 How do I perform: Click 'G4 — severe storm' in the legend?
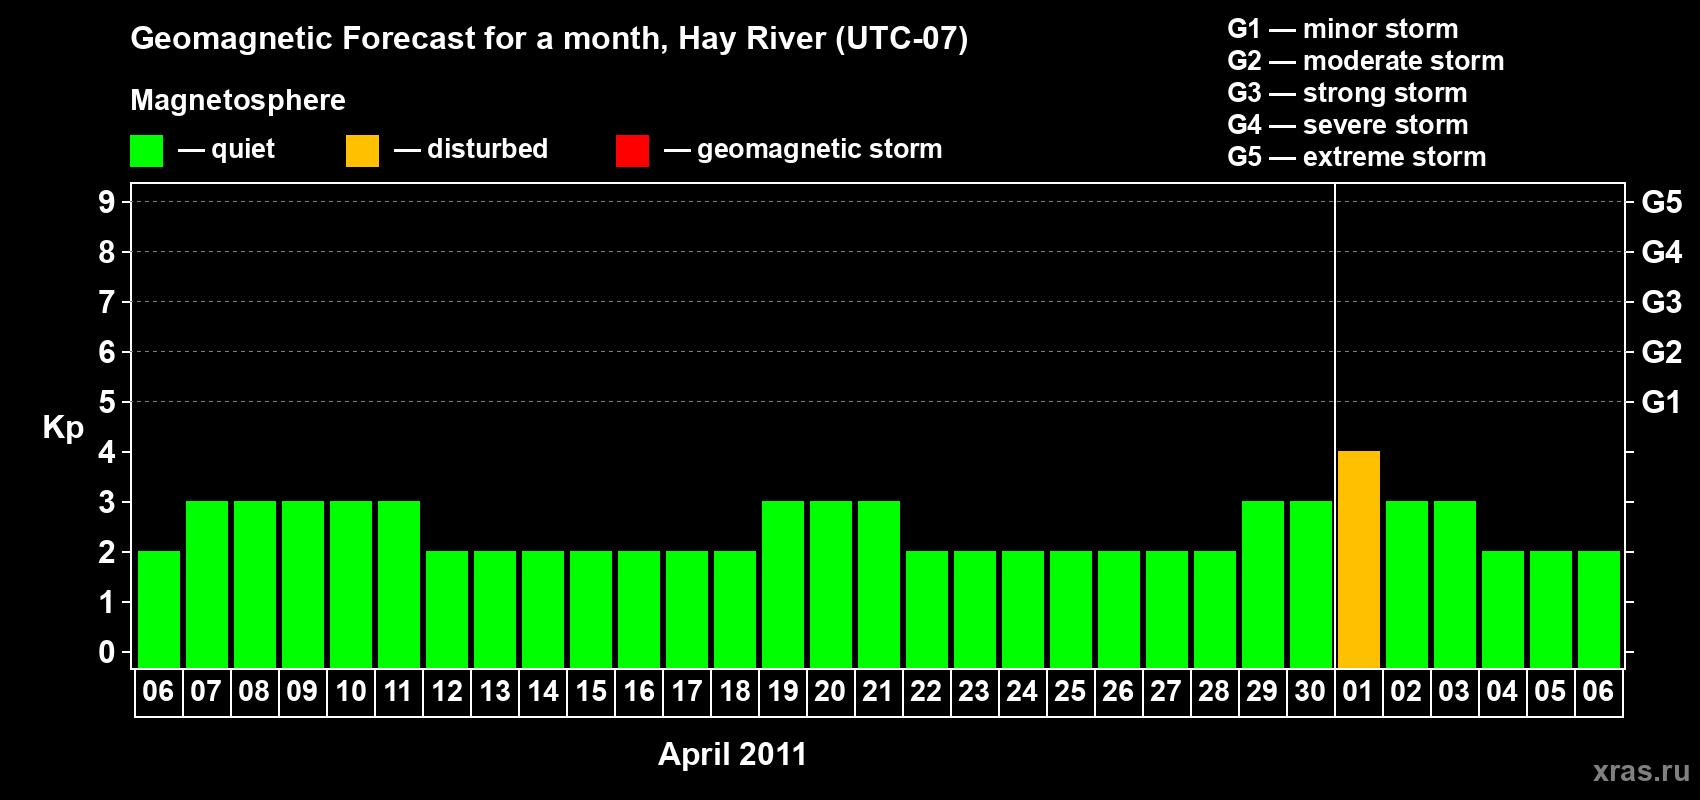tap(1347, 125)
